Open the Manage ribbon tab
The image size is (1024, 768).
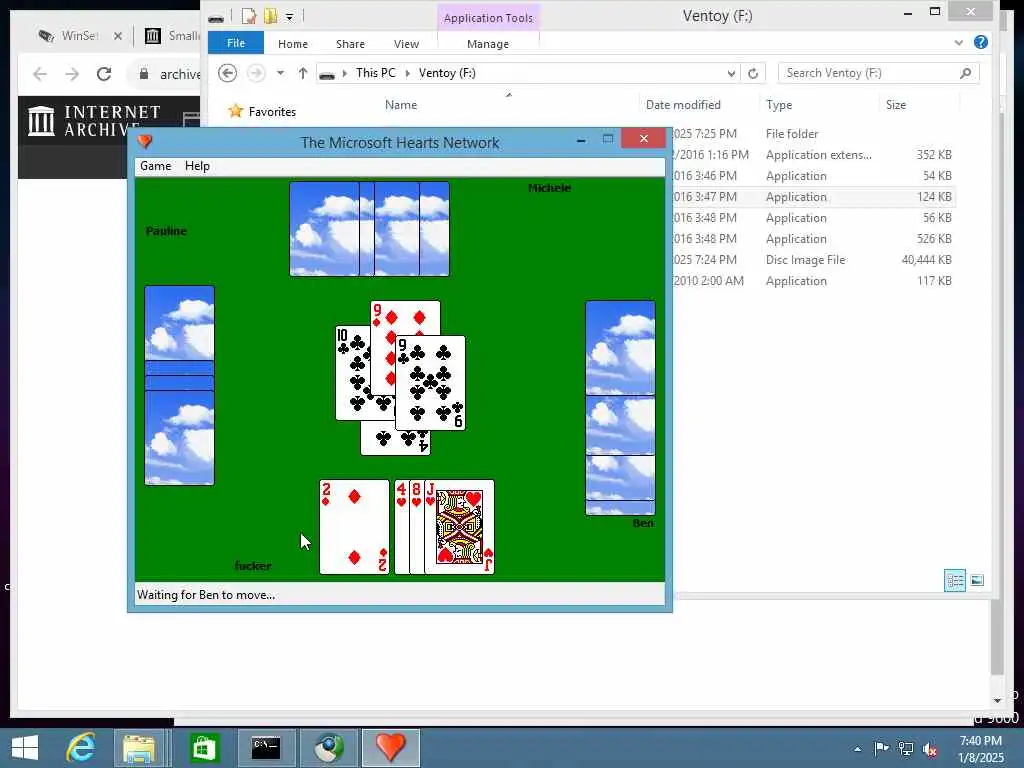pos(488,44)
